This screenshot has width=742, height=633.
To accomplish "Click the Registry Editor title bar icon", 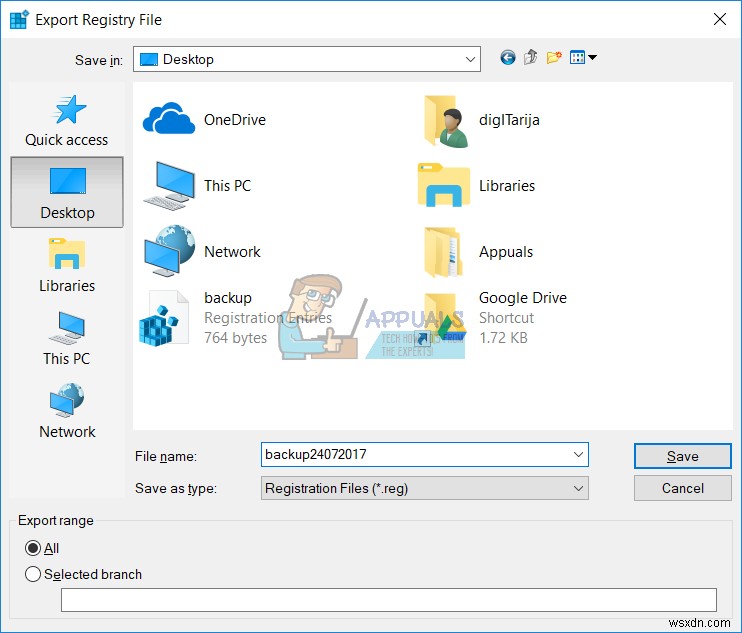I will [19, 19].
